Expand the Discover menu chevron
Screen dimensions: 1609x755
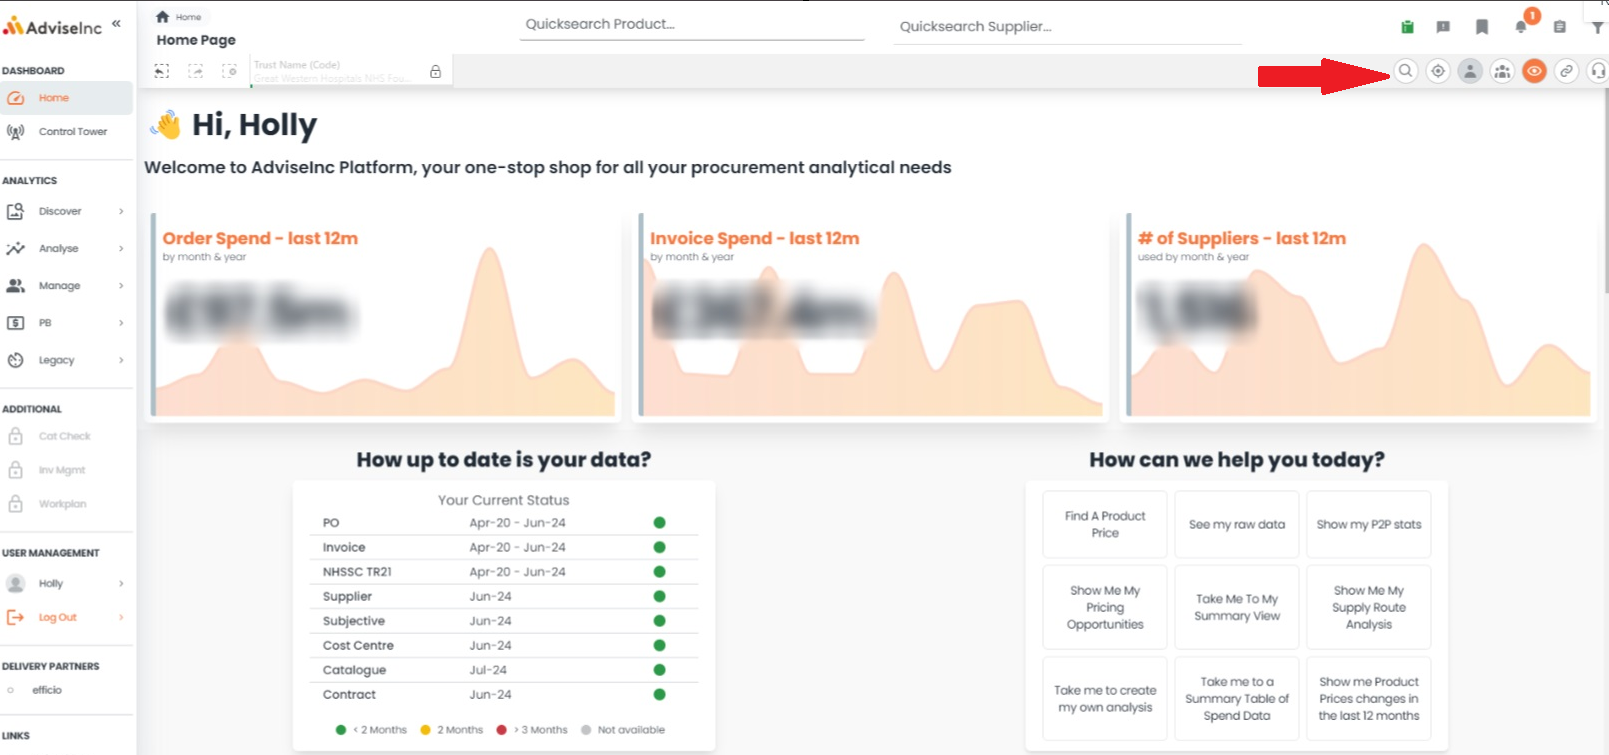pyautogui.click(x=121, y=211)
